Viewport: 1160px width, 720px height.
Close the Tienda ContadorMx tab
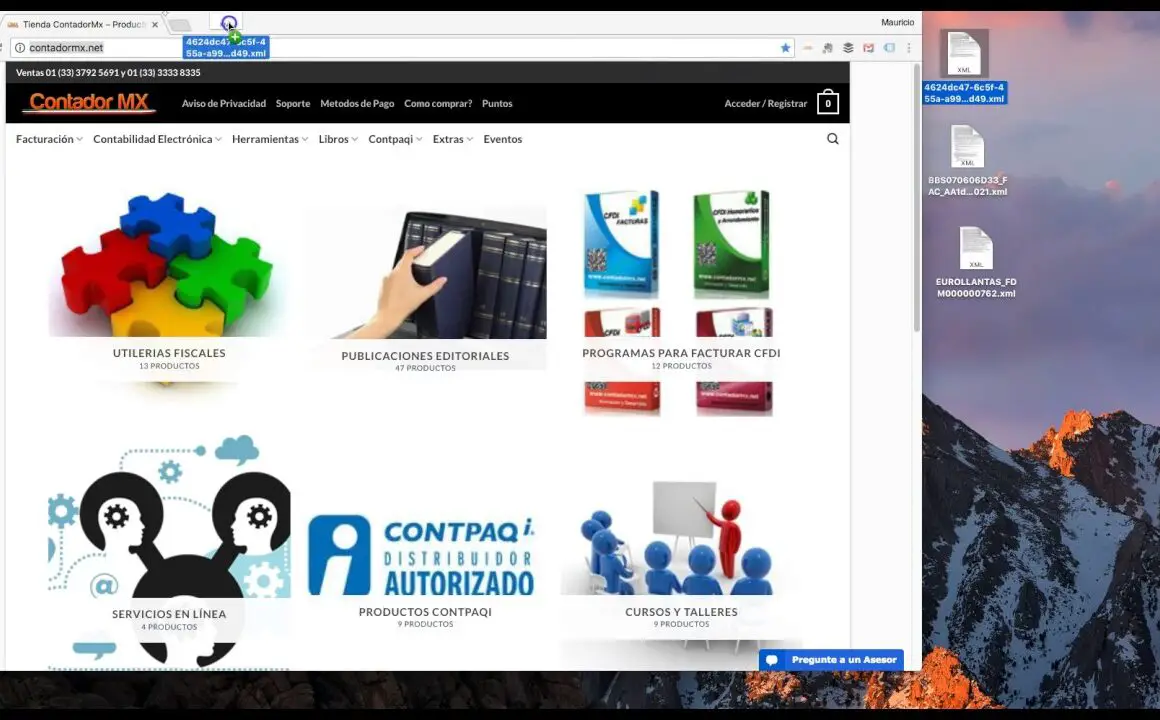[155, 24]
